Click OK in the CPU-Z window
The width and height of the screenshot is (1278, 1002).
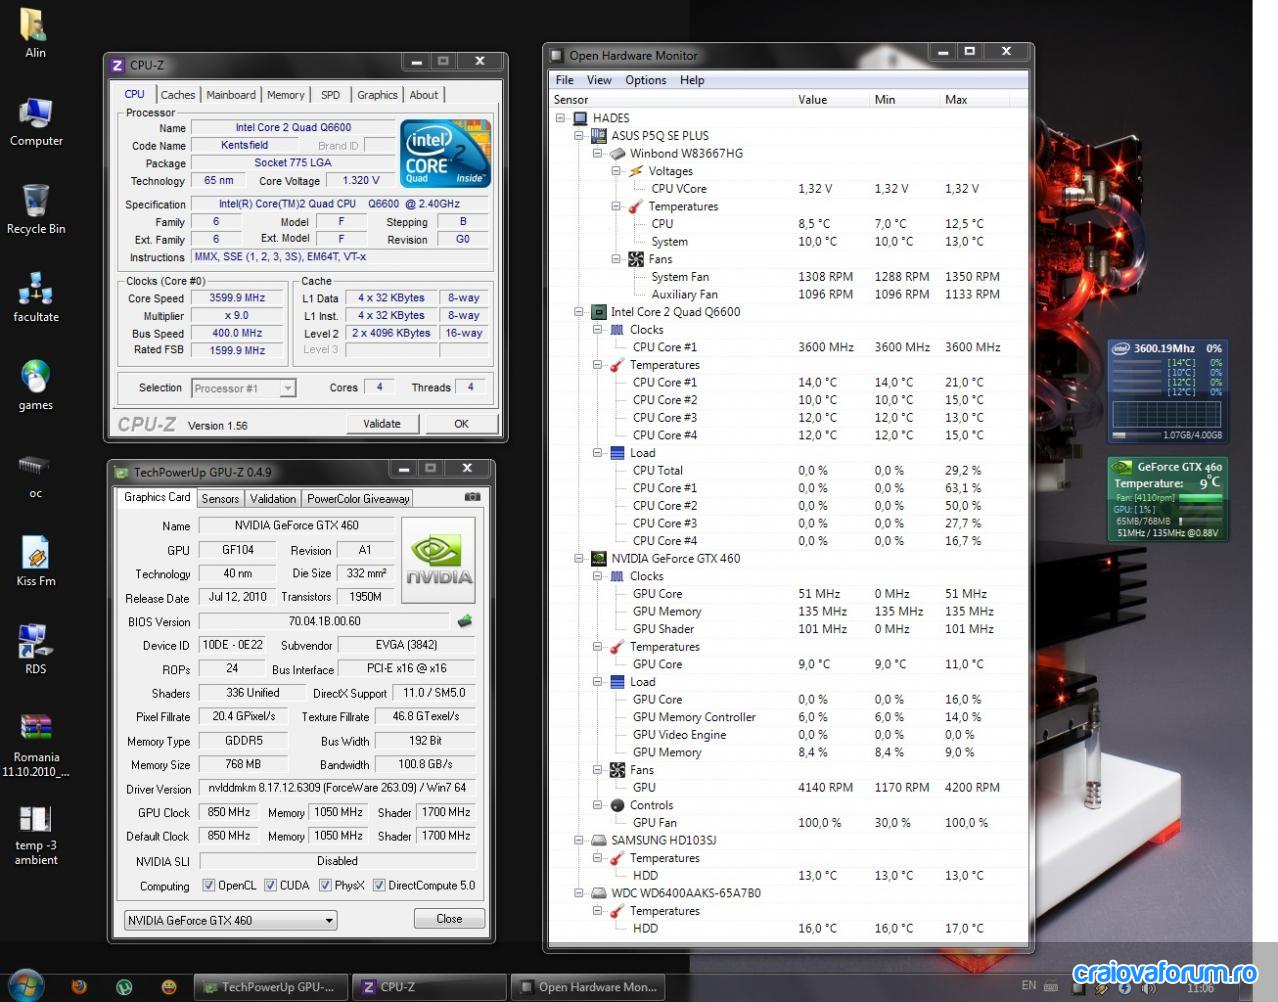[x=461, y=423]
